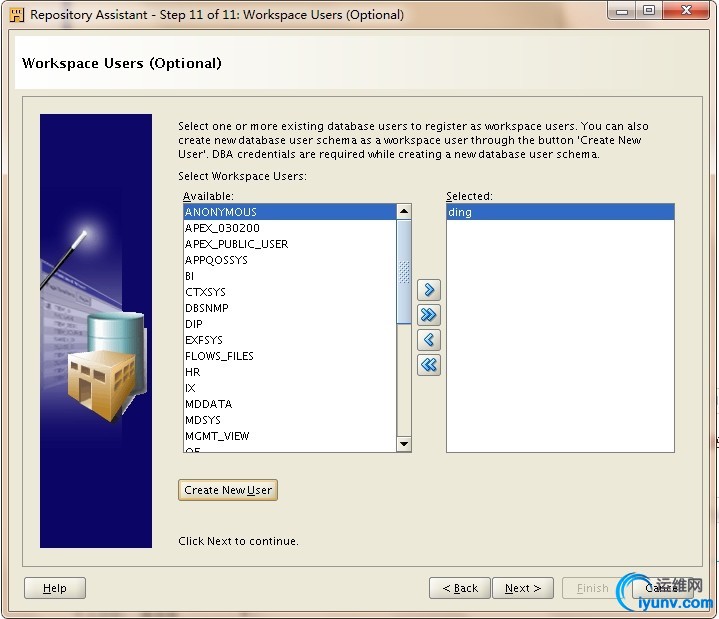Open Help for this step
Viewport: 719px width, 619px height.
pos(55,588)
